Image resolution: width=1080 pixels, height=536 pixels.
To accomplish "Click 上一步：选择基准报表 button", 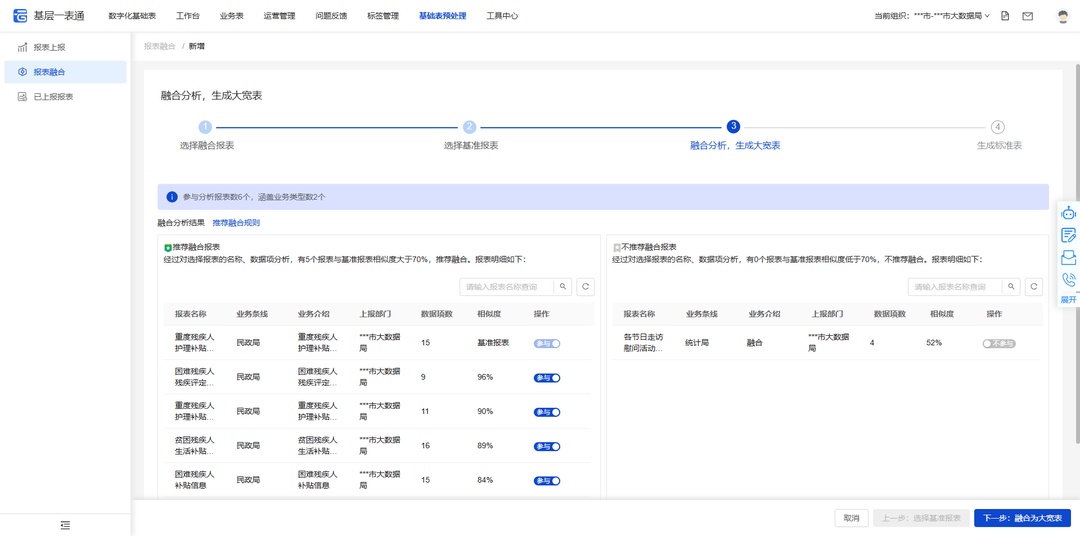I will [921, 518].
